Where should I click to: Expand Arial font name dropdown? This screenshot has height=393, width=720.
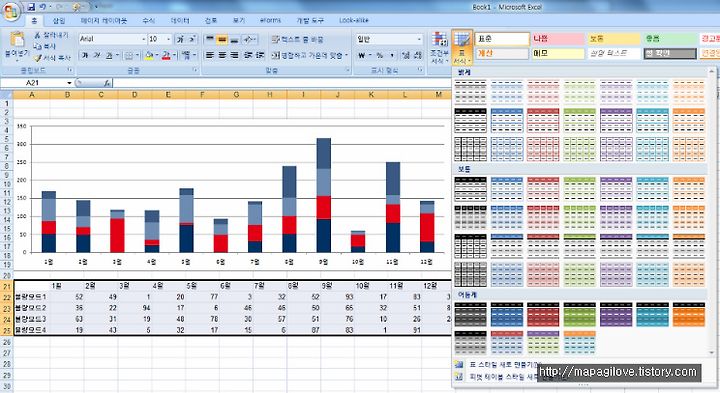tap(143, 39)
